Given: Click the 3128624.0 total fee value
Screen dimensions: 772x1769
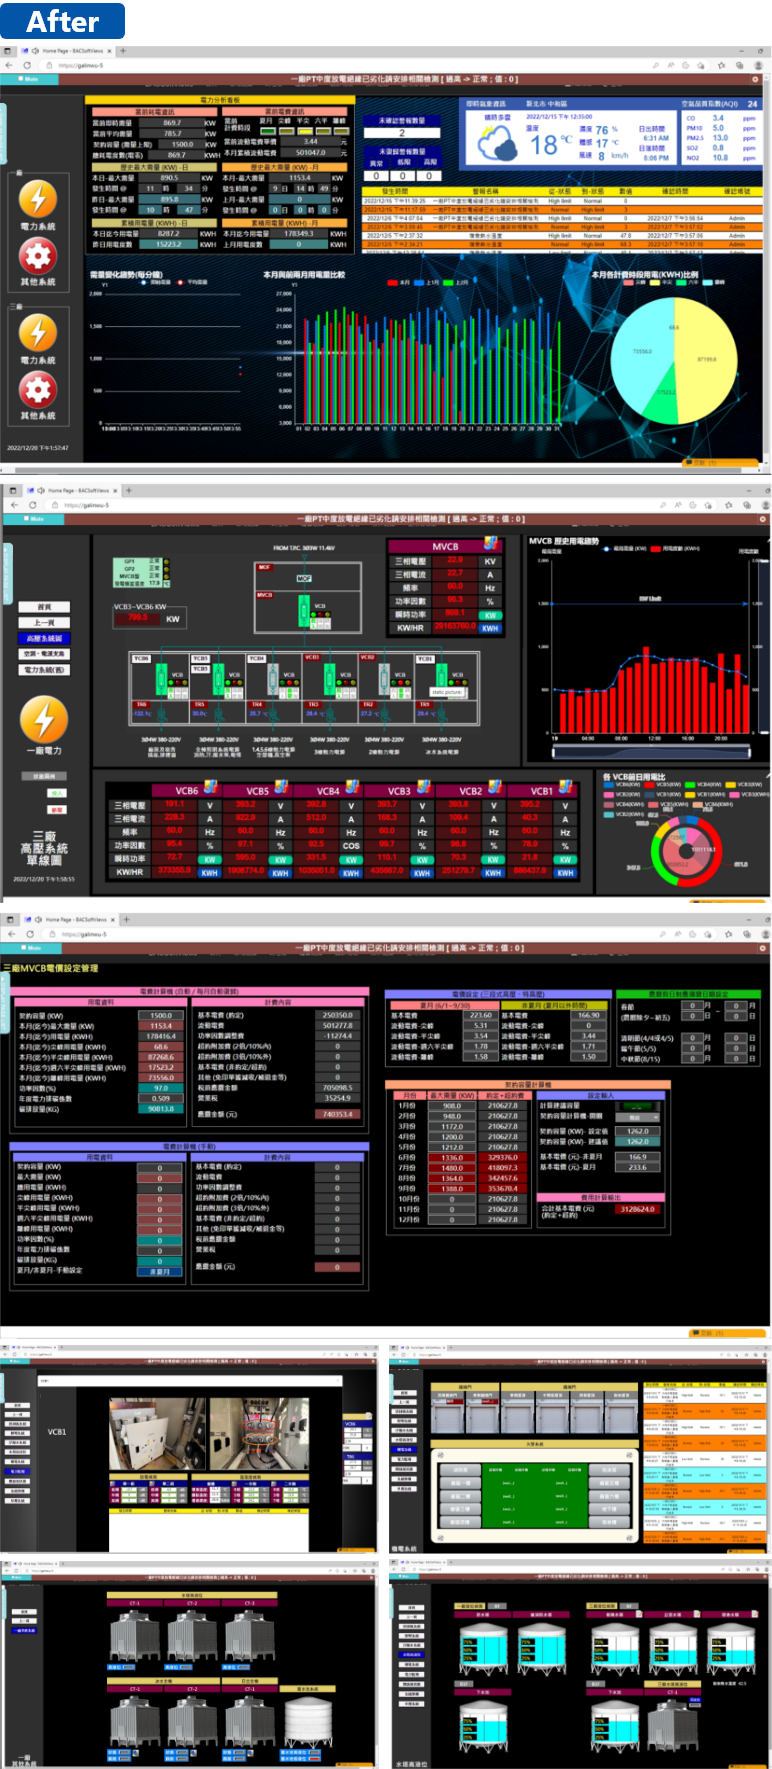Looking at the screenshot, I should [638, 1209].
